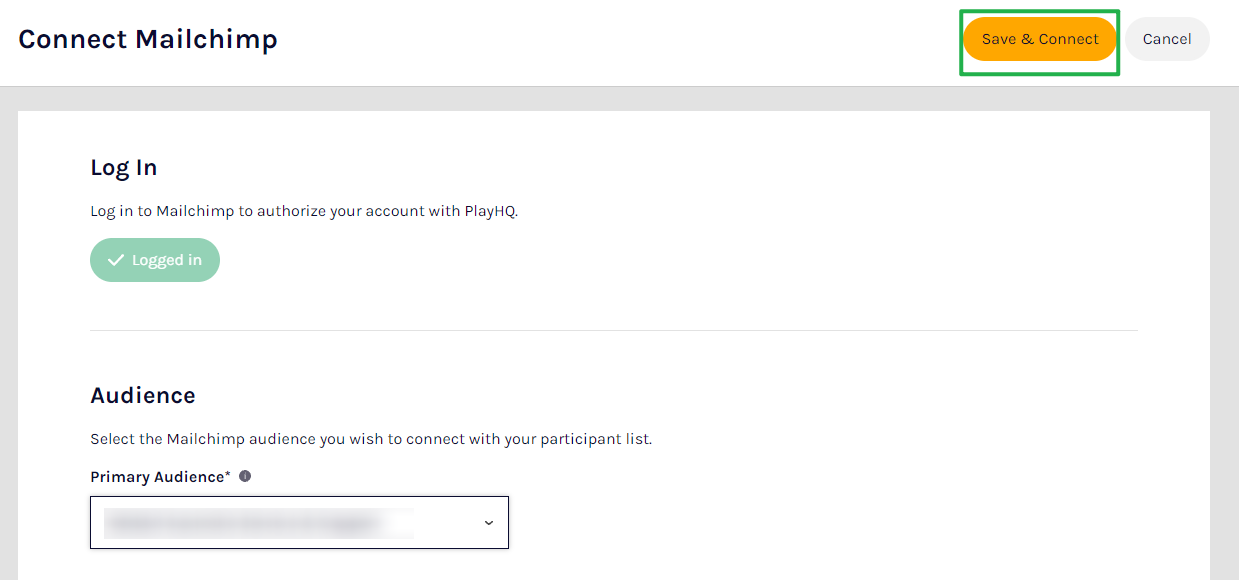Click the Primary Audience field label
The height and width of the screenshot is (580, 1239).
(157, 477)
